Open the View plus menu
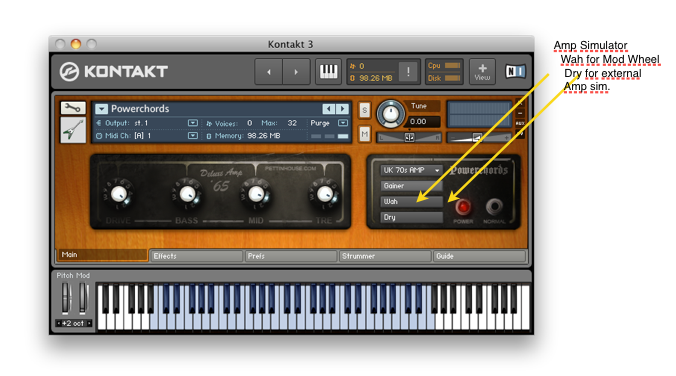 point(482,72)
